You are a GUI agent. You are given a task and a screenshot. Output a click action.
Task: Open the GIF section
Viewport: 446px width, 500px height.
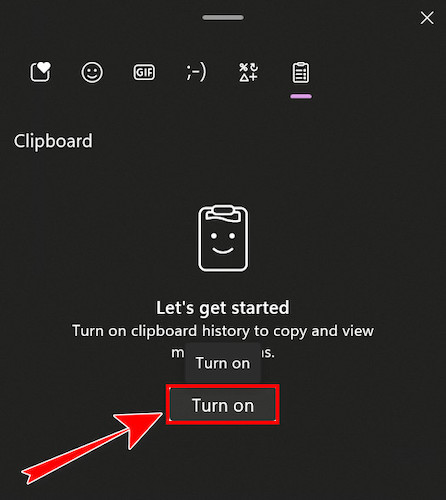(x=144, y=72)
